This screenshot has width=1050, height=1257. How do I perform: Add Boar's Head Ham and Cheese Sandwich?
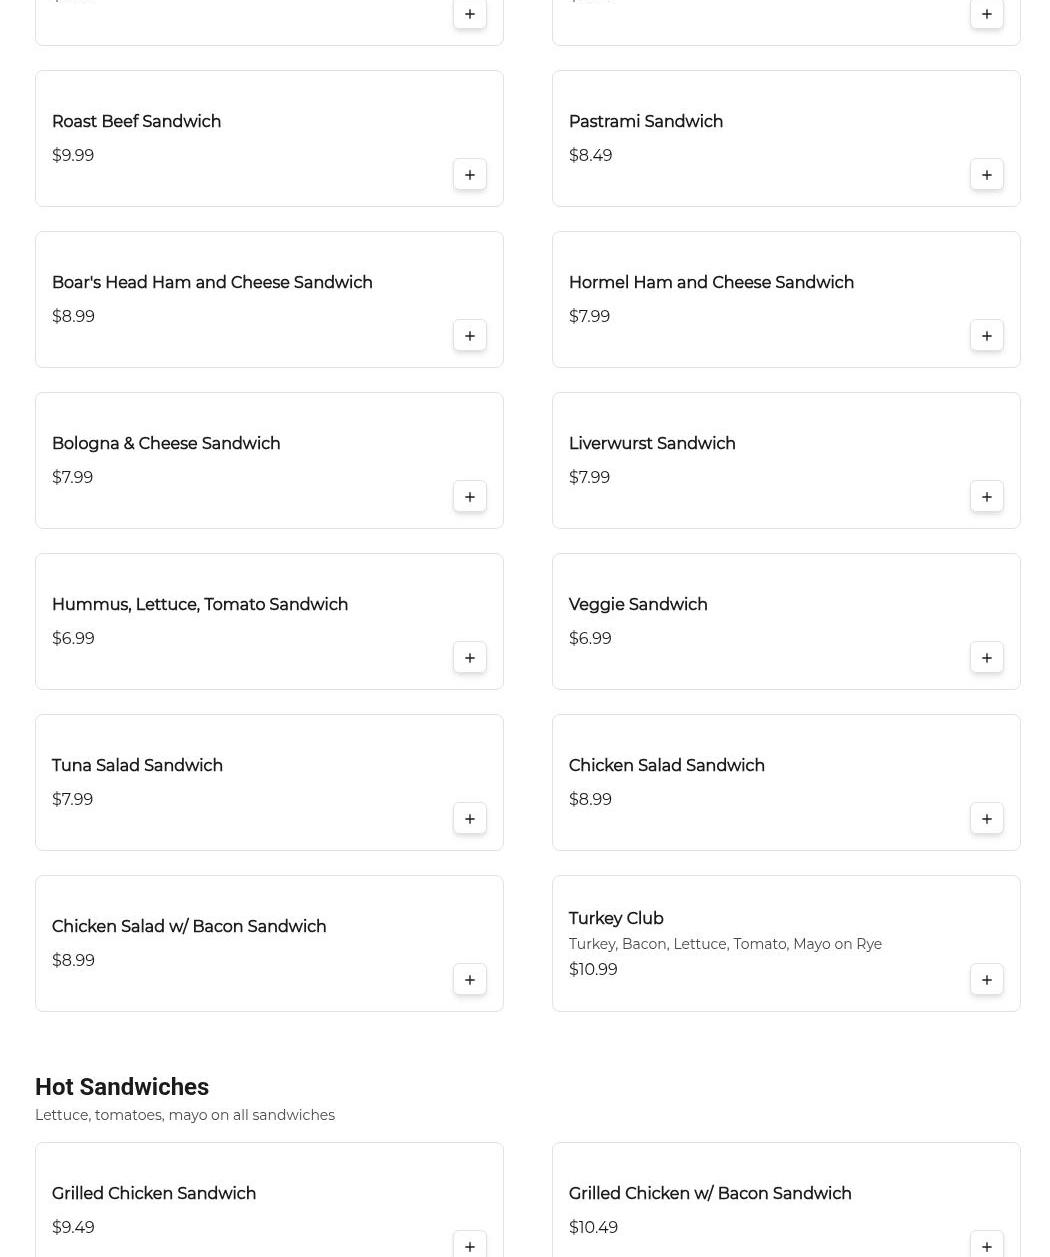point(469,336)
